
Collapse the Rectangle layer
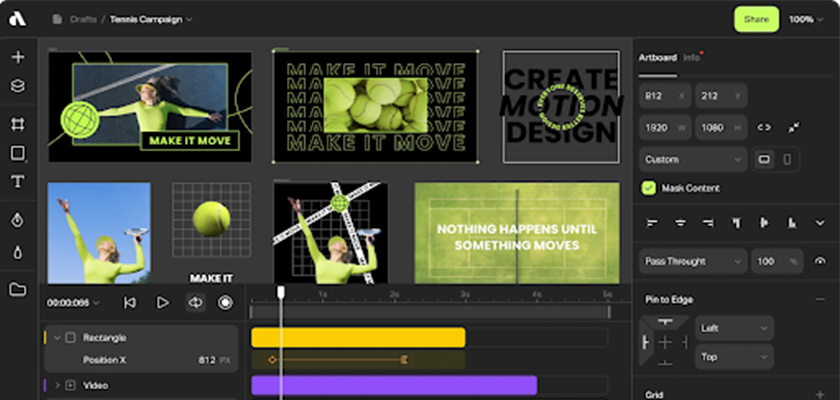pyautogui.click(x=57, y=338)
